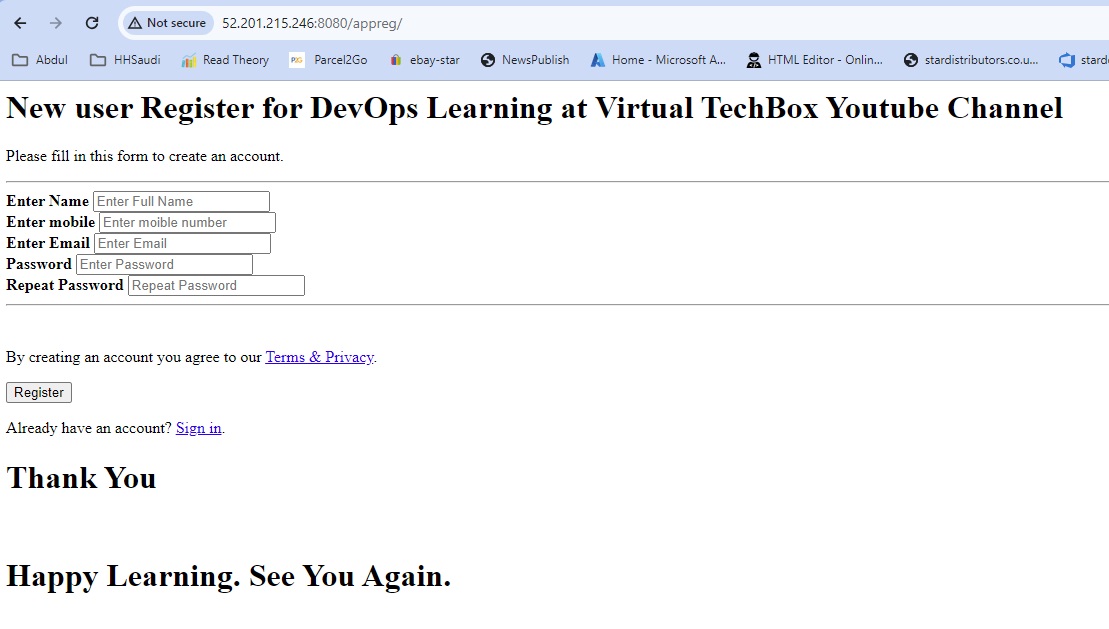Image resolution: width=1109 pixels, height=629 pixels.
Task: Follow the Sign in link
Action: 199,428
